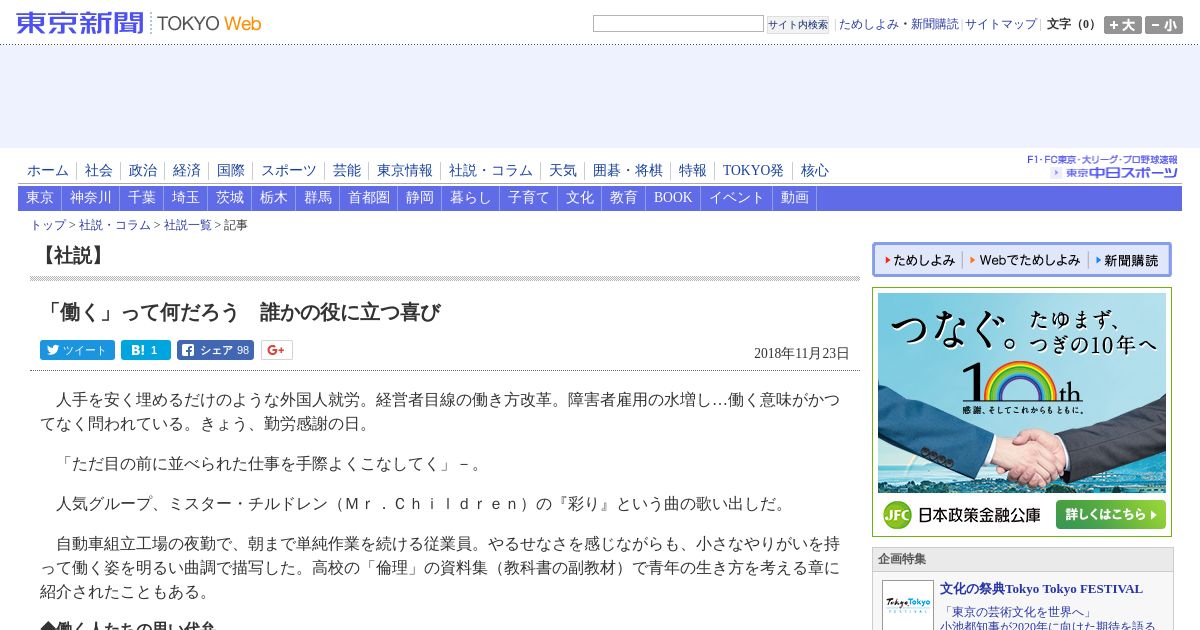Image resolution: width=1200 pixels, height=630 pixels.
Task: Click 詳しくはこちら button in the ad
Action: pos(1110,515)
